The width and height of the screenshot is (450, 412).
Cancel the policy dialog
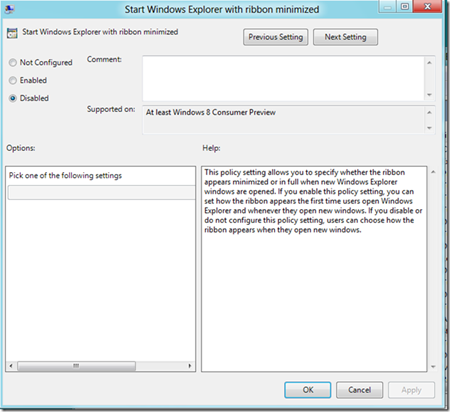tap(359, 390)
